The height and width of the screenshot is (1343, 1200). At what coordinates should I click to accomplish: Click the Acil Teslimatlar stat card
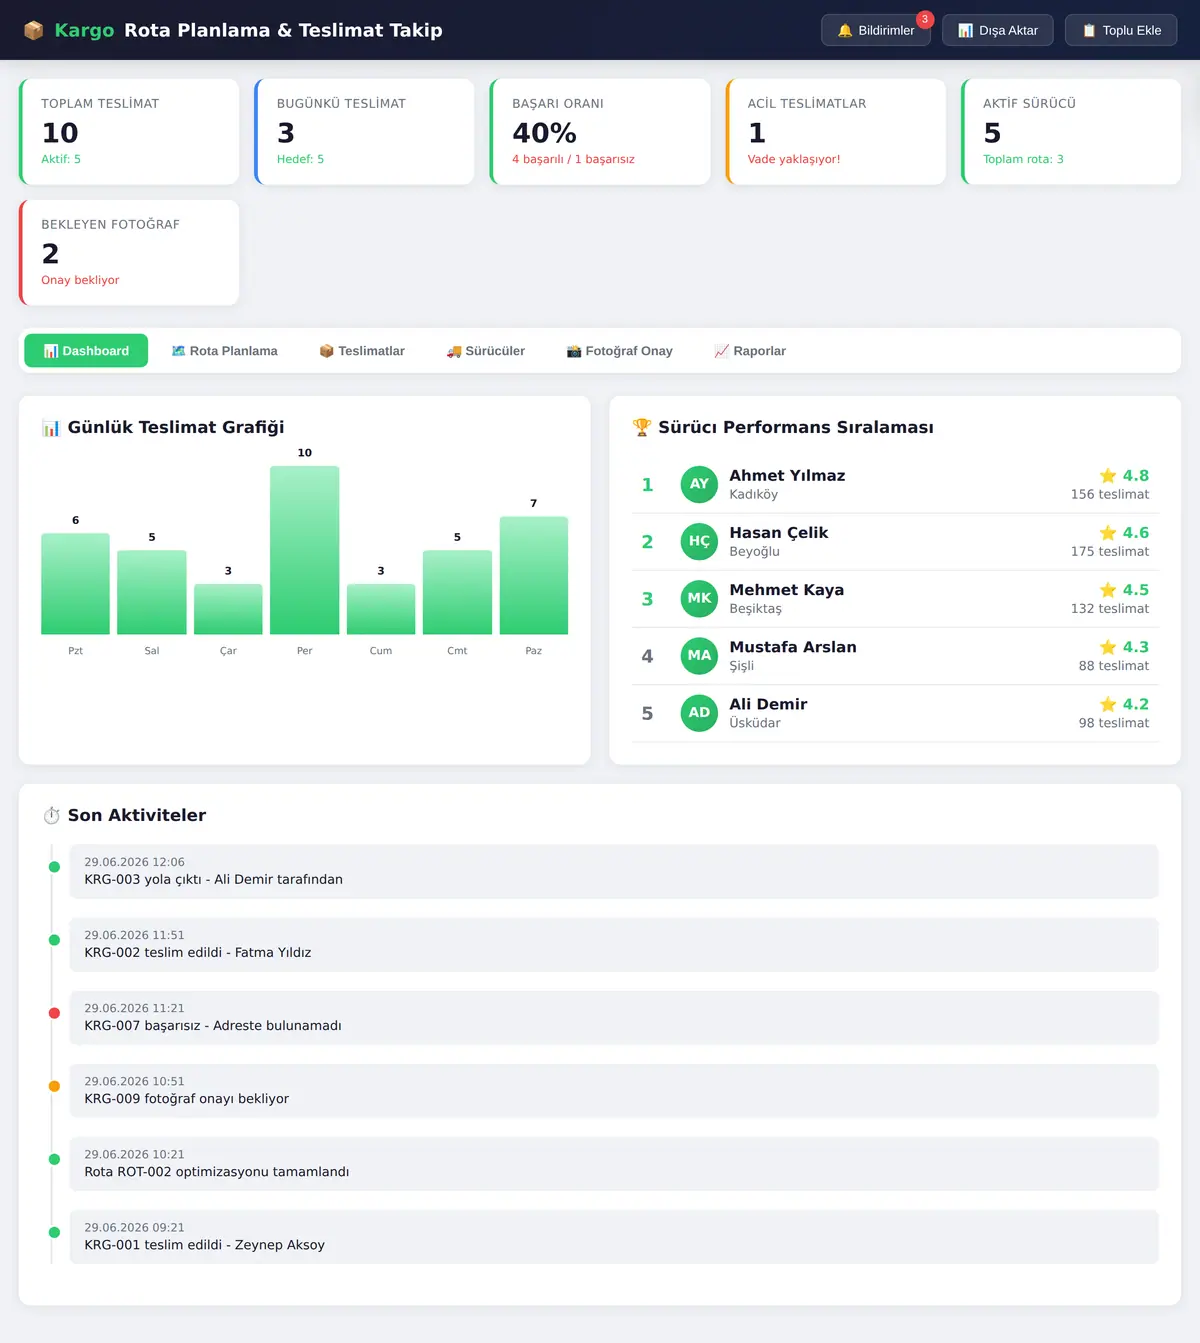coord(835,132)
